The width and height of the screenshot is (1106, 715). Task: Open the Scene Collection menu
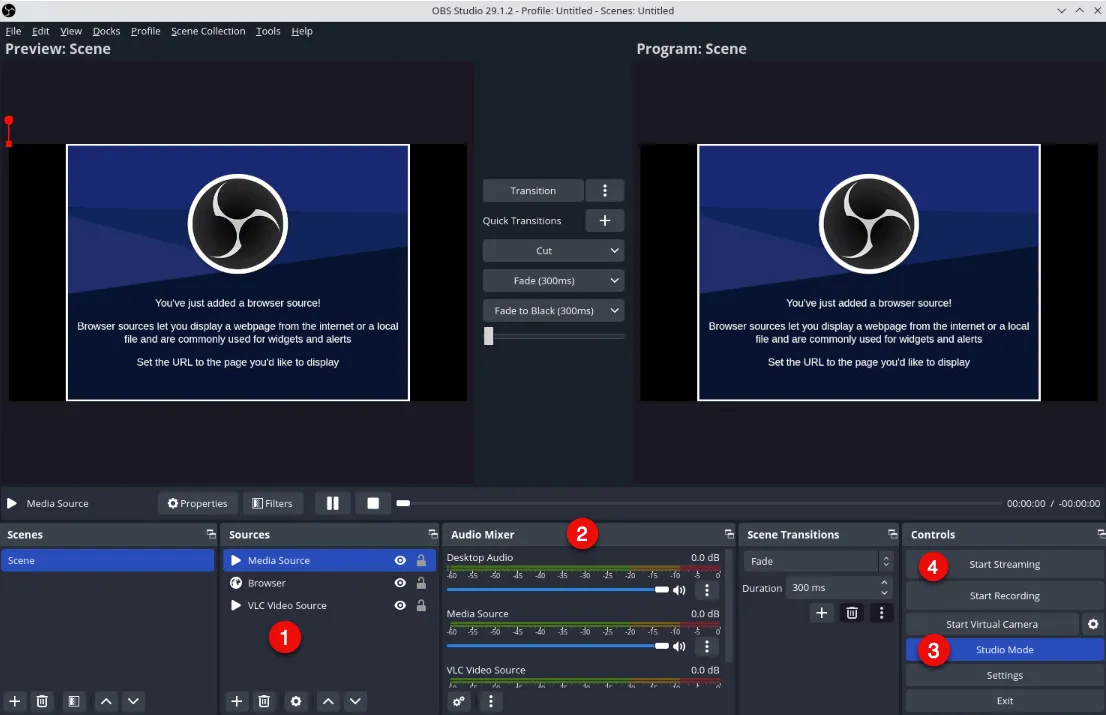[208, 31]
